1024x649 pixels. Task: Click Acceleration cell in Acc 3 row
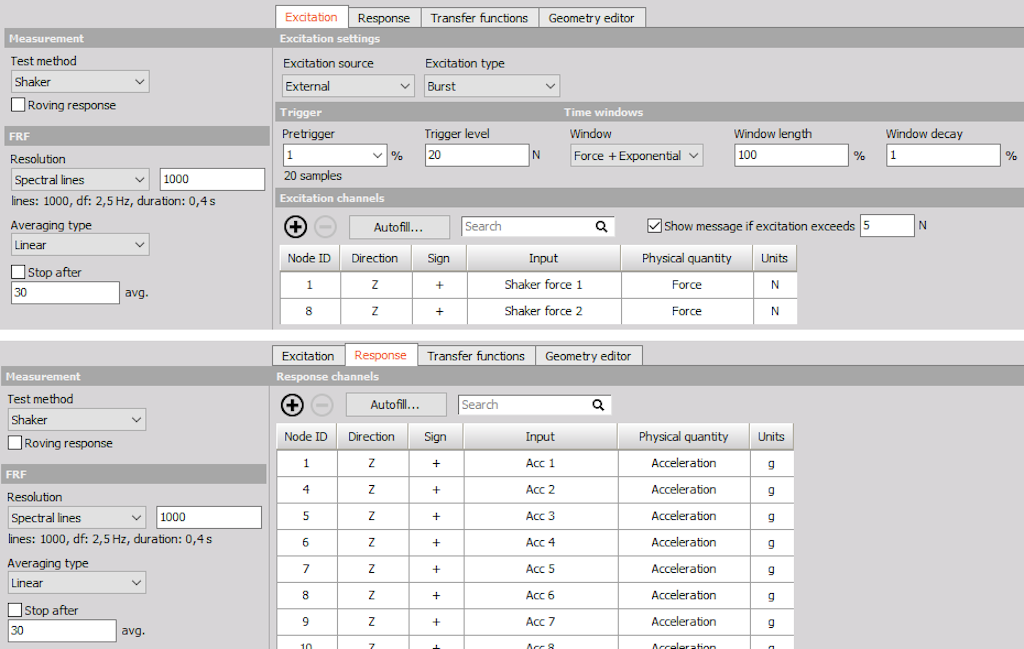click(683, 516)
